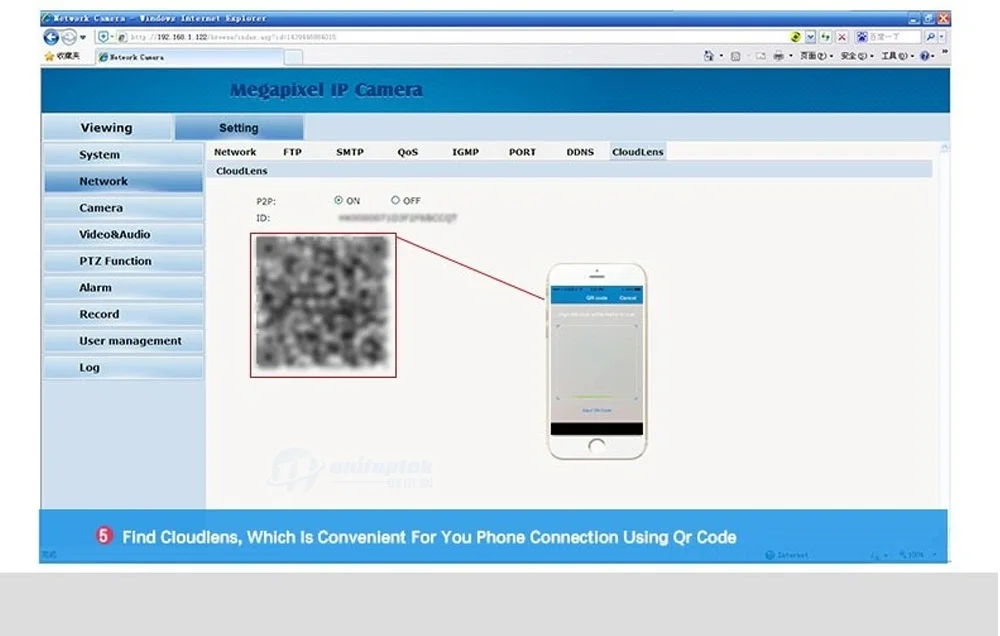Select the Network sub-tab
The width and height of the screenshot is (1000, 636).
point(235,152)
